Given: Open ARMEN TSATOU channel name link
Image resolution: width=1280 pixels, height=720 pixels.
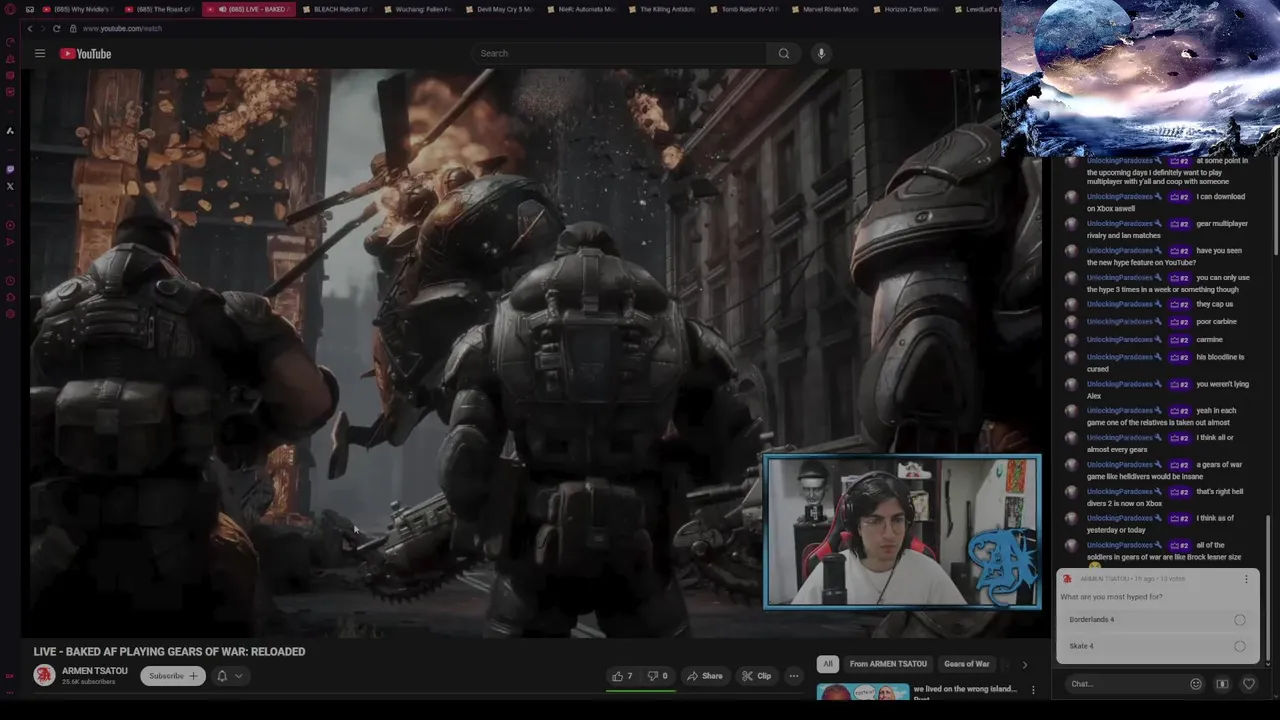Looking at the screenshot, I should 95,671.
